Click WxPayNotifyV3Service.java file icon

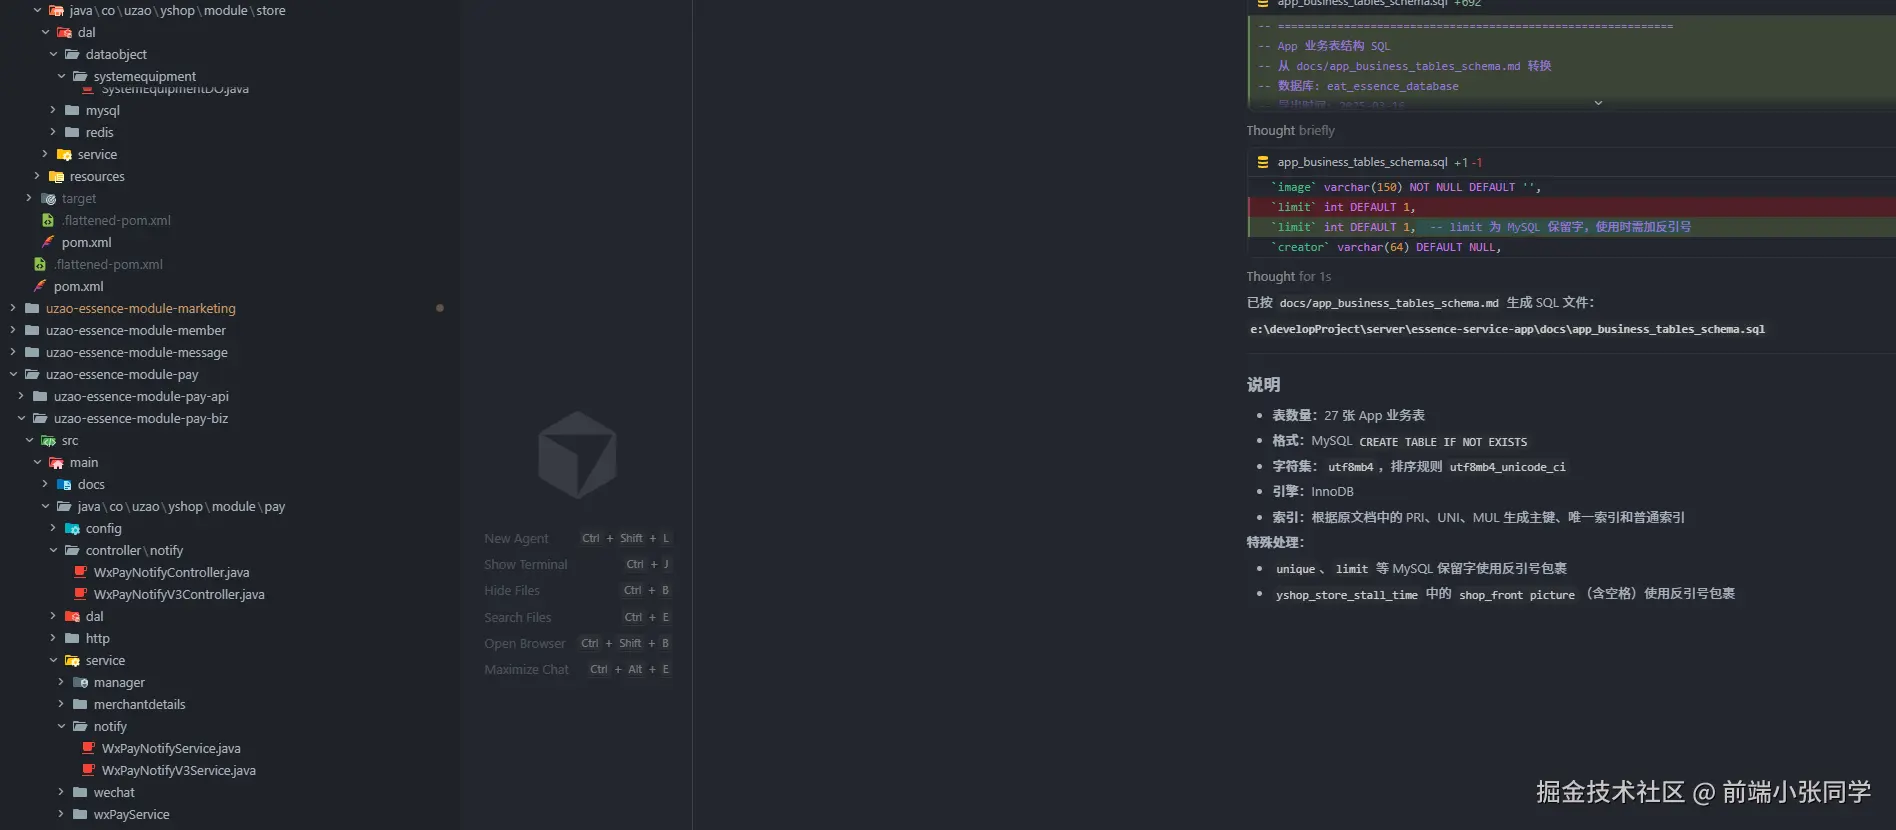[89, 770]
